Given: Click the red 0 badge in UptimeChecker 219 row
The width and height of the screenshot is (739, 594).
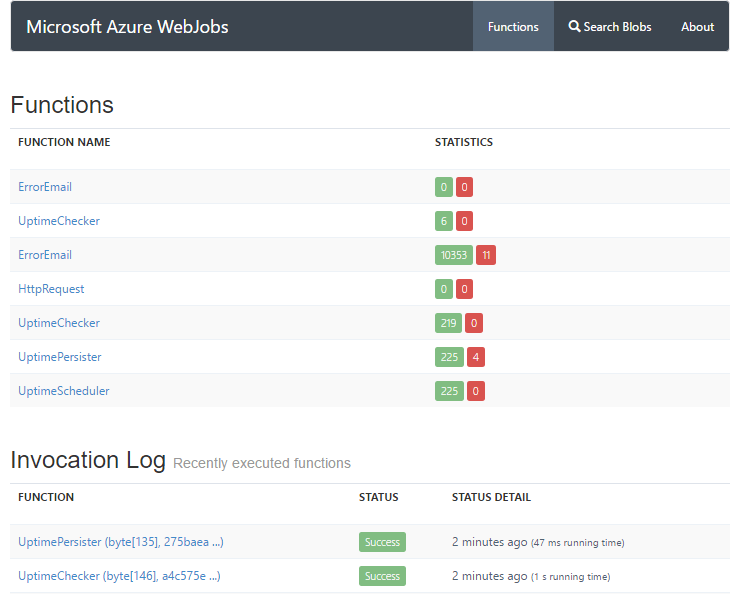Looking at the screenshot, I should (x=474, y=323).
